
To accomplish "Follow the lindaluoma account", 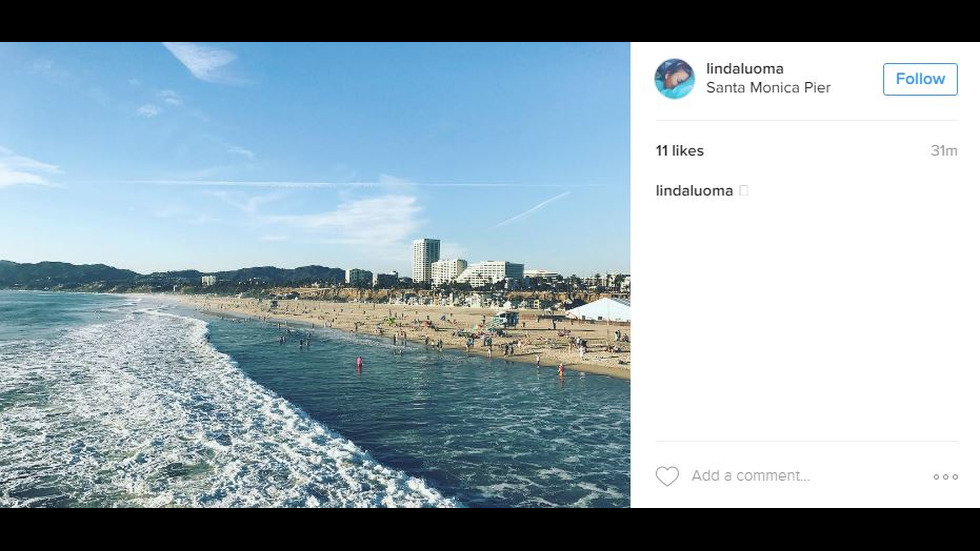I will click(920, 79).
